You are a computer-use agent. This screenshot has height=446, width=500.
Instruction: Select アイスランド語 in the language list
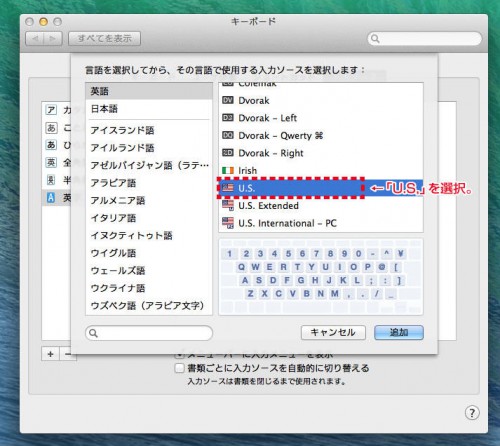tap(149, 130)
